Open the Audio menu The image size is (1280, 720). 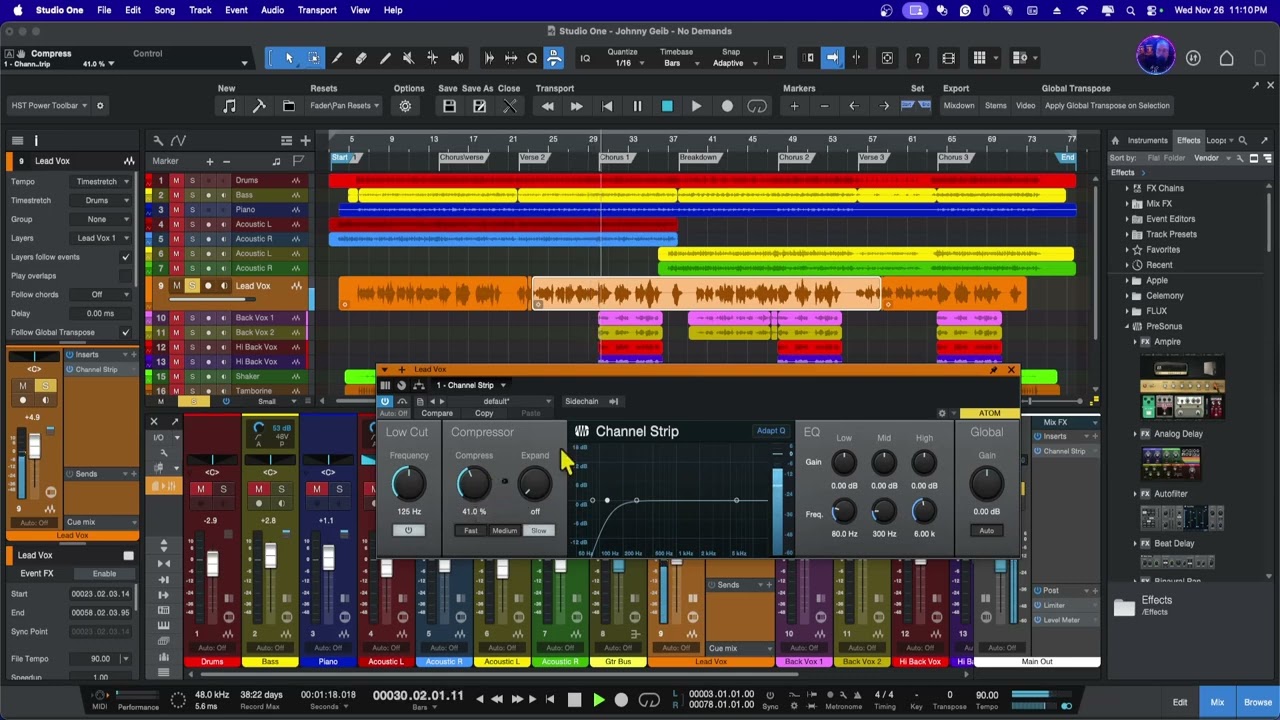click(x=272, y=10)
